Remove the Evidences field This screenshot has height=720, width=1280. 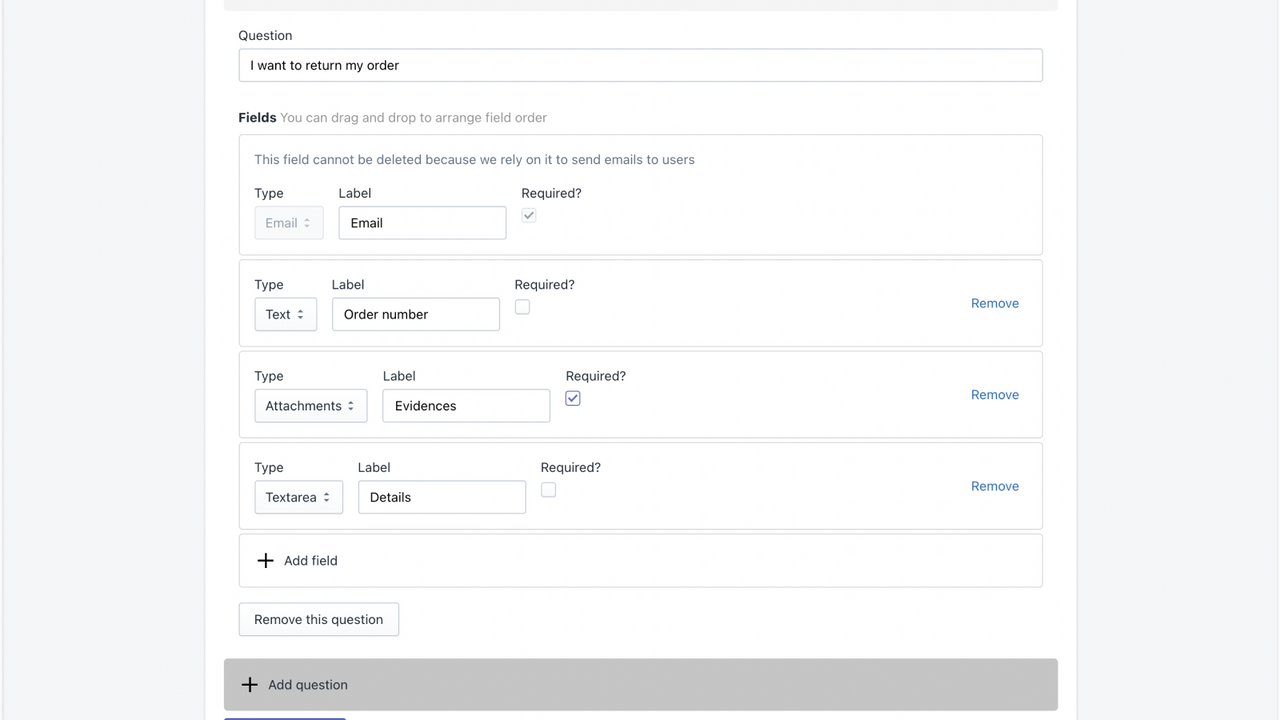tap(995, 395)
